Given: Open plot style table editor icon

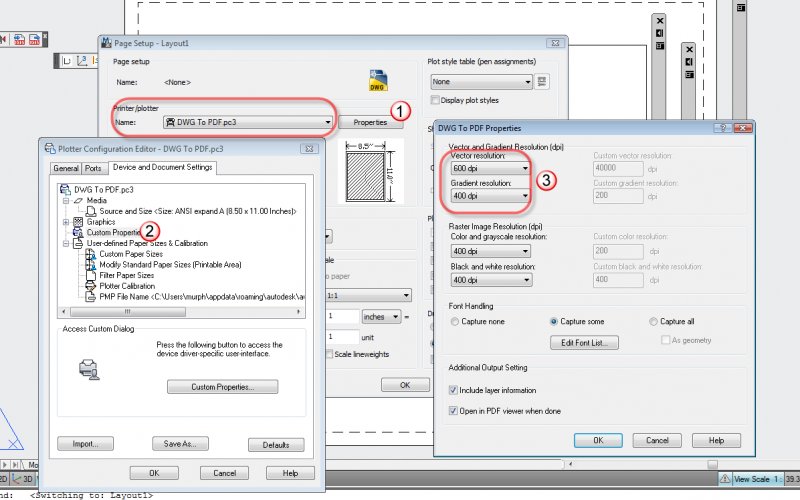Looking at the screenshot, I should [541, 82].
